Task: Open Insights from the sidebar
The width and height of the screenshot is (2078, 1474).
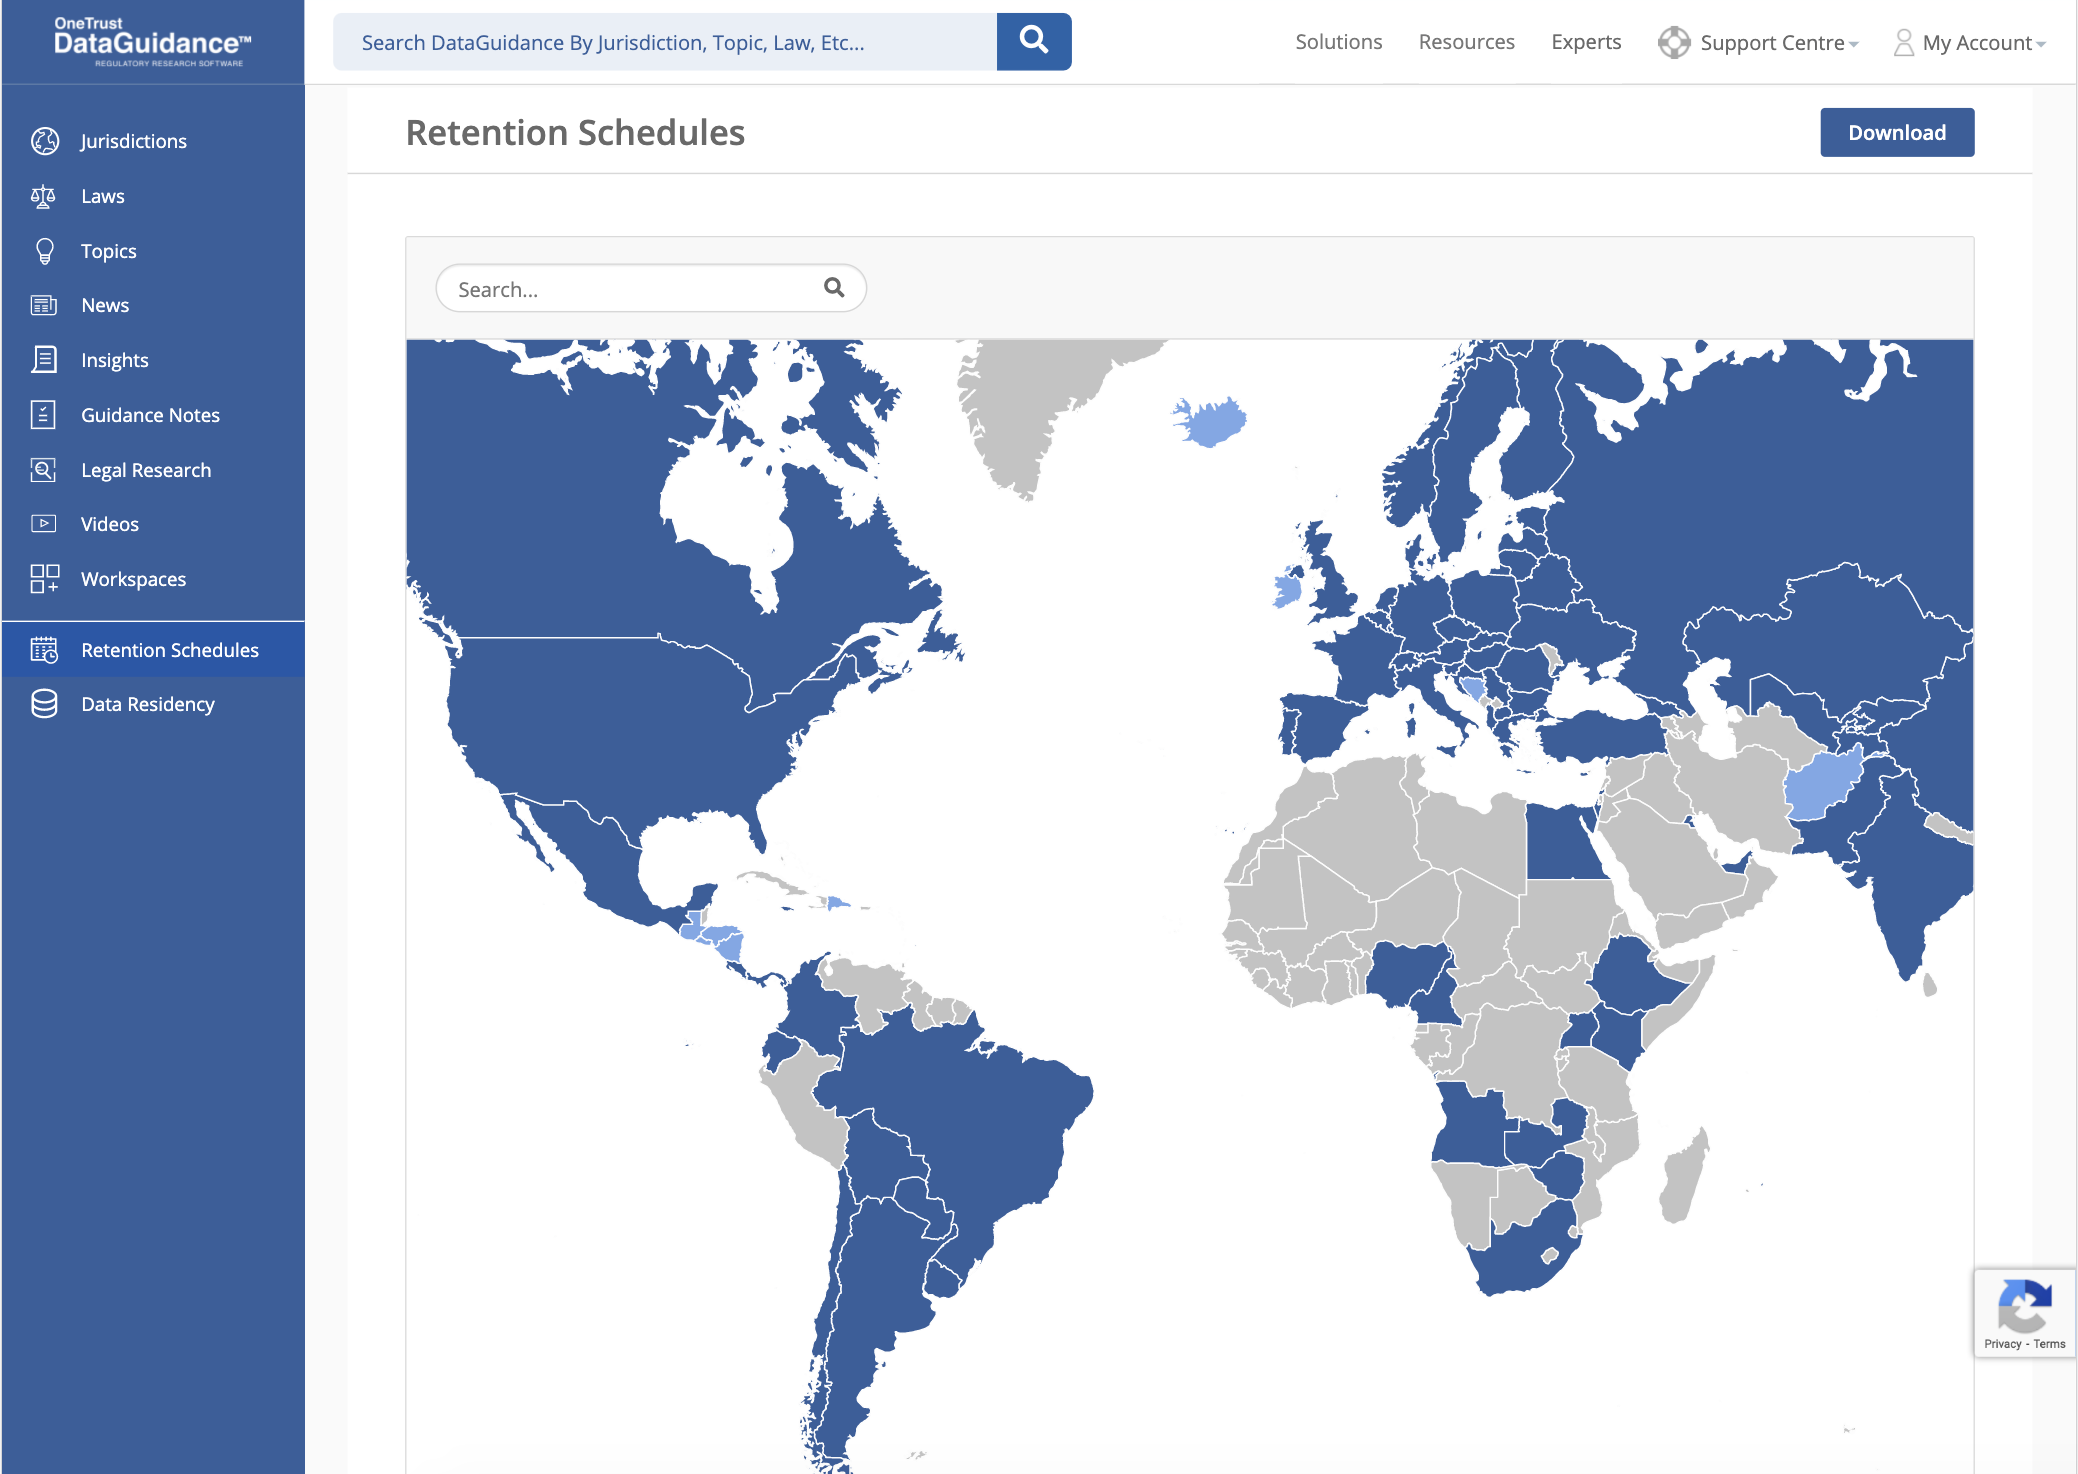Action: click(x=153, y=360)
